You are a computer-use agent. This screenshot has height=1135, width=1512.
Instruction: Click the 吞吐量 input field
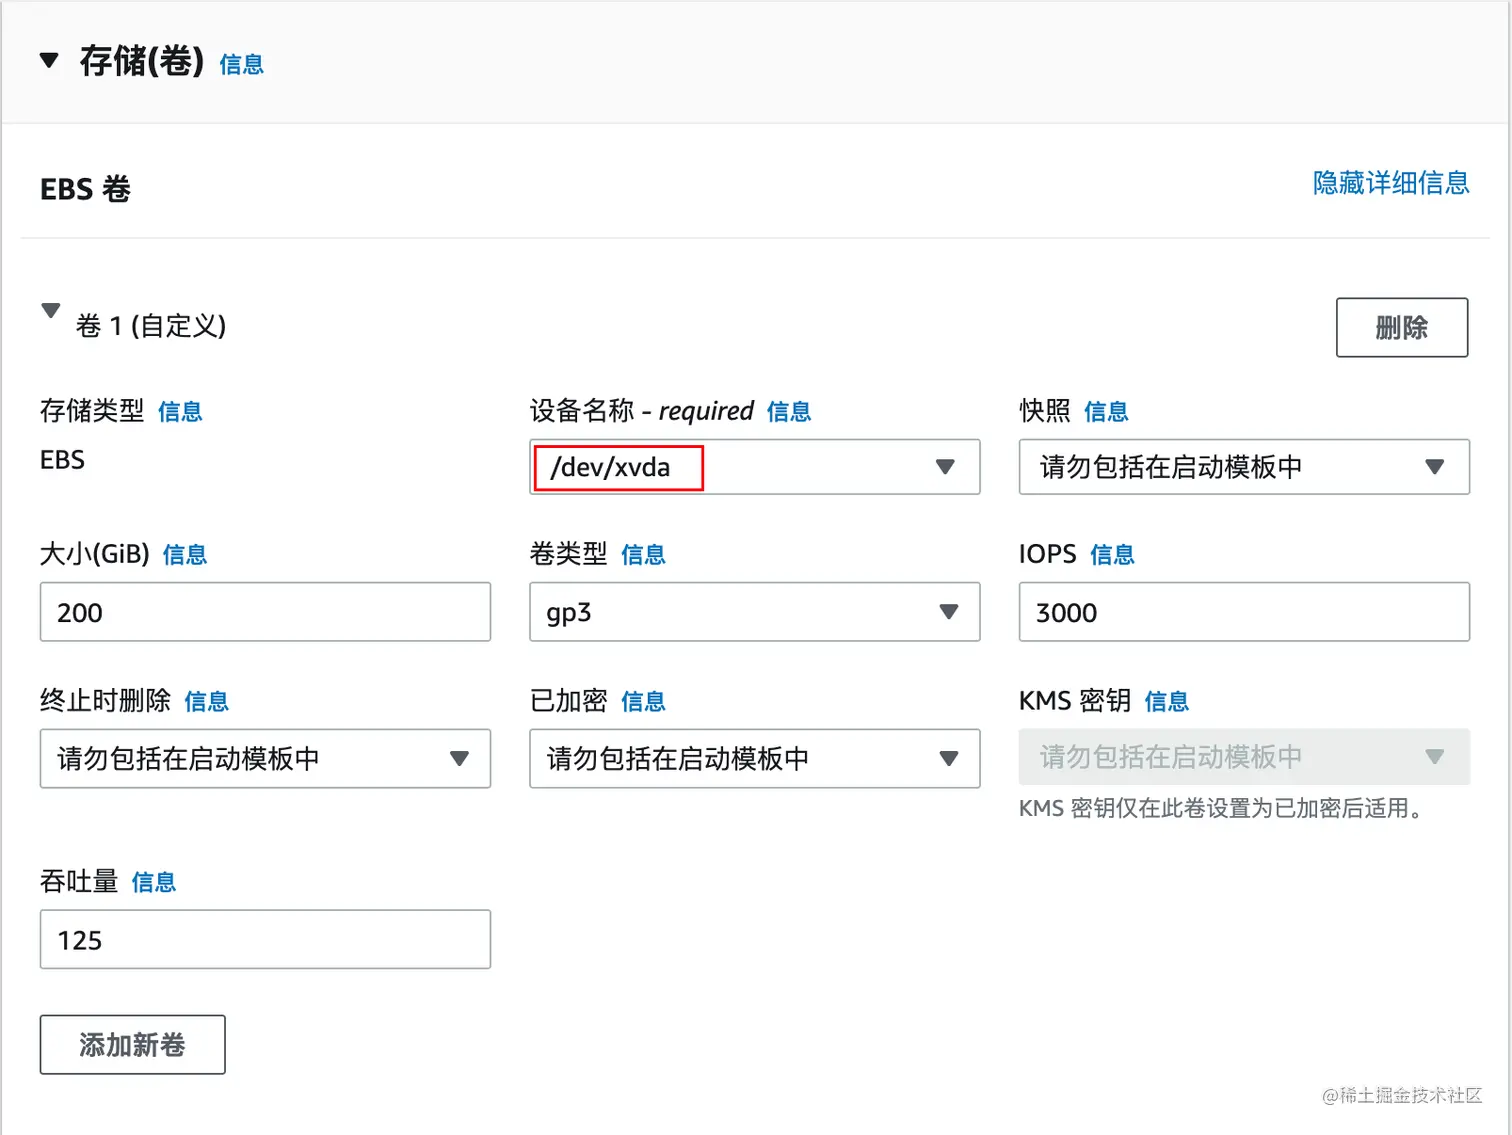point(265,940)
